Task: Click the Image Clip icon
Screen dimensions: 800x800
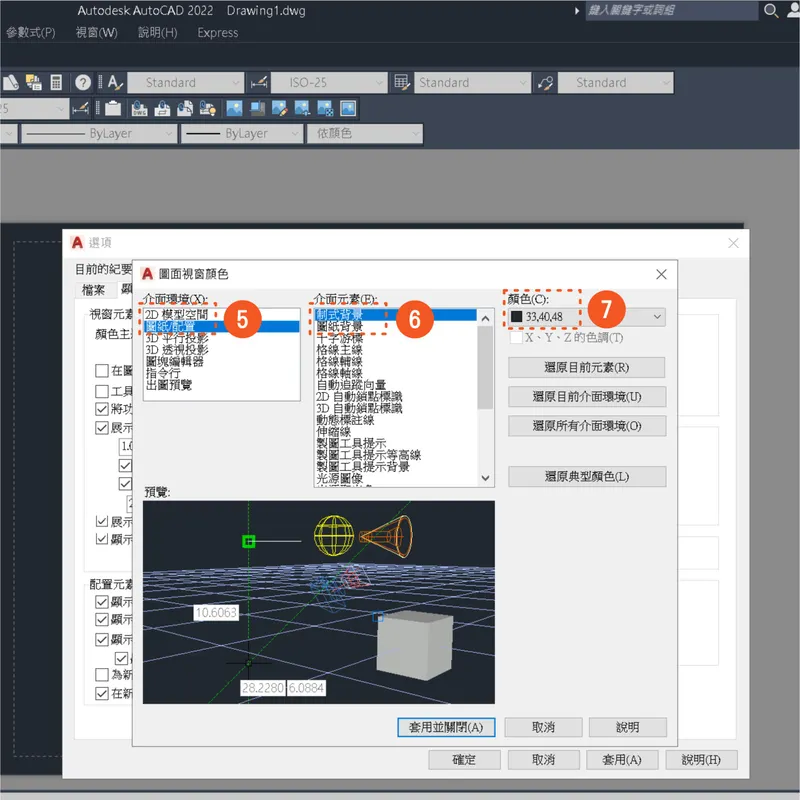Action: click(257, 108)
